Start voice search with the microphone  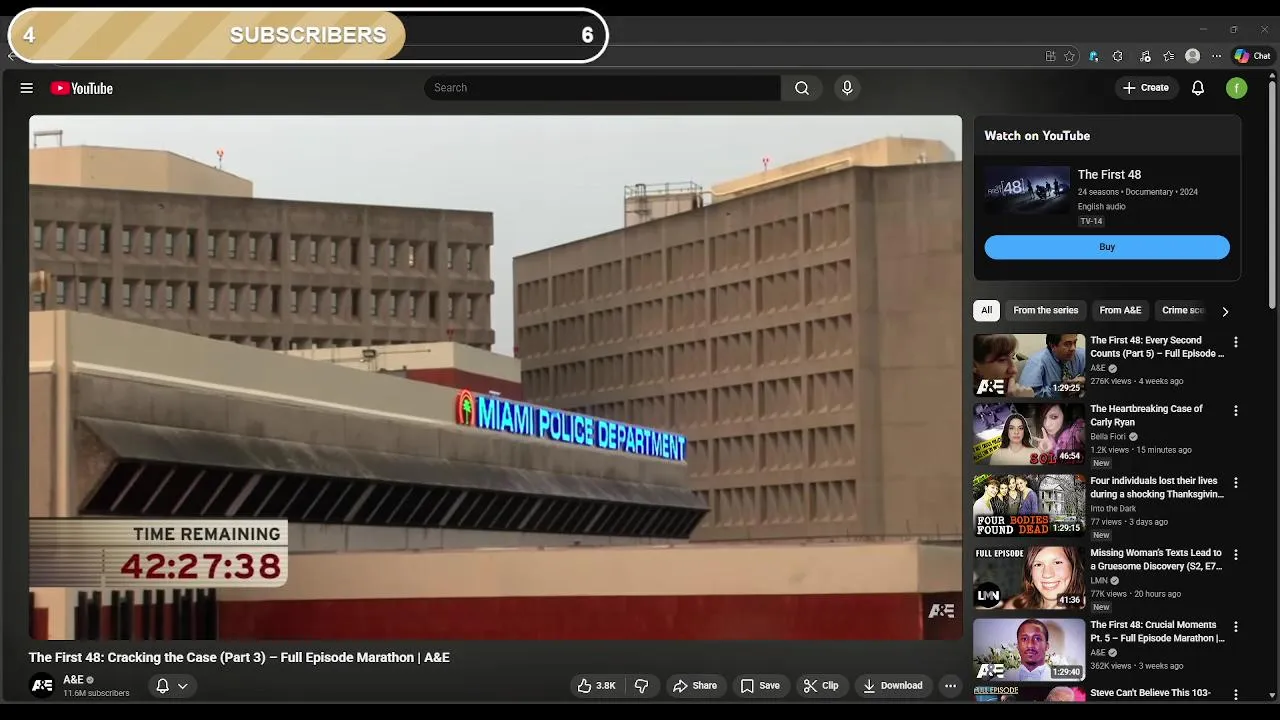(847, 88)
